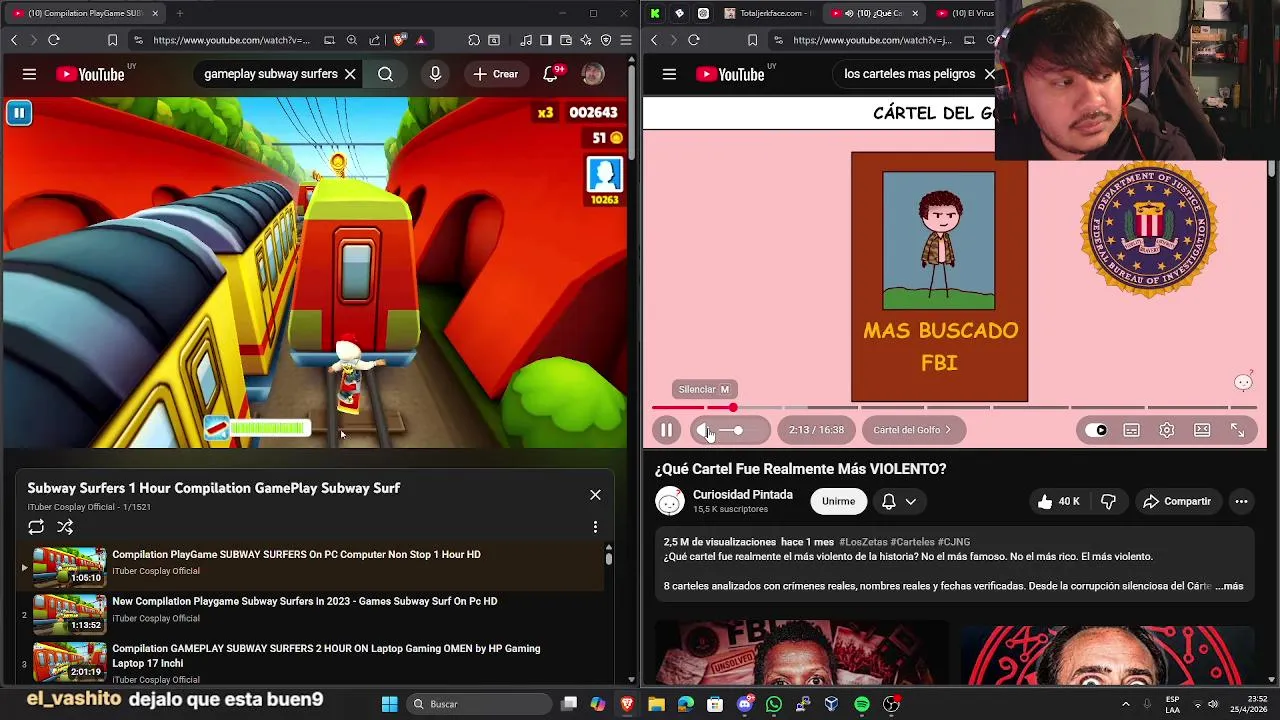Pause the Subway Surfers game with pause icon

(x=19, y=113)
